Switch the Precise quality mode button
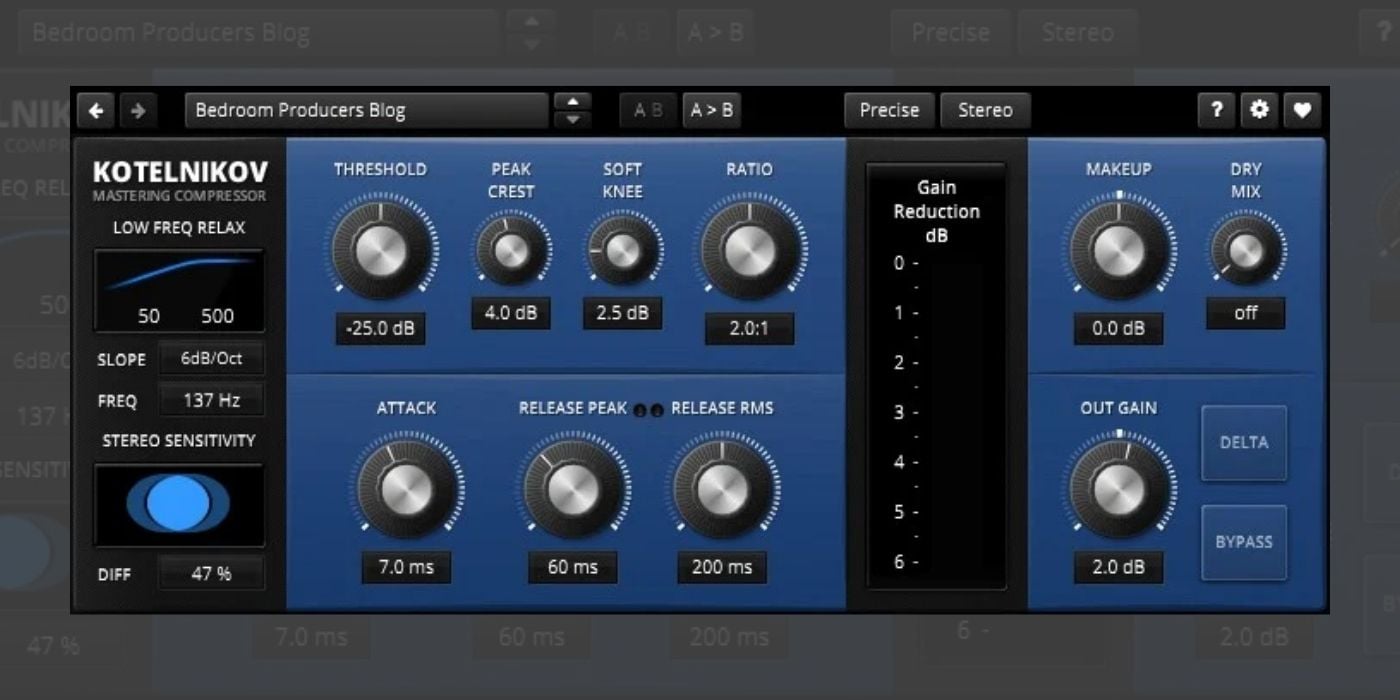The width and height of the screenshot is (1400, 700). 889,111
